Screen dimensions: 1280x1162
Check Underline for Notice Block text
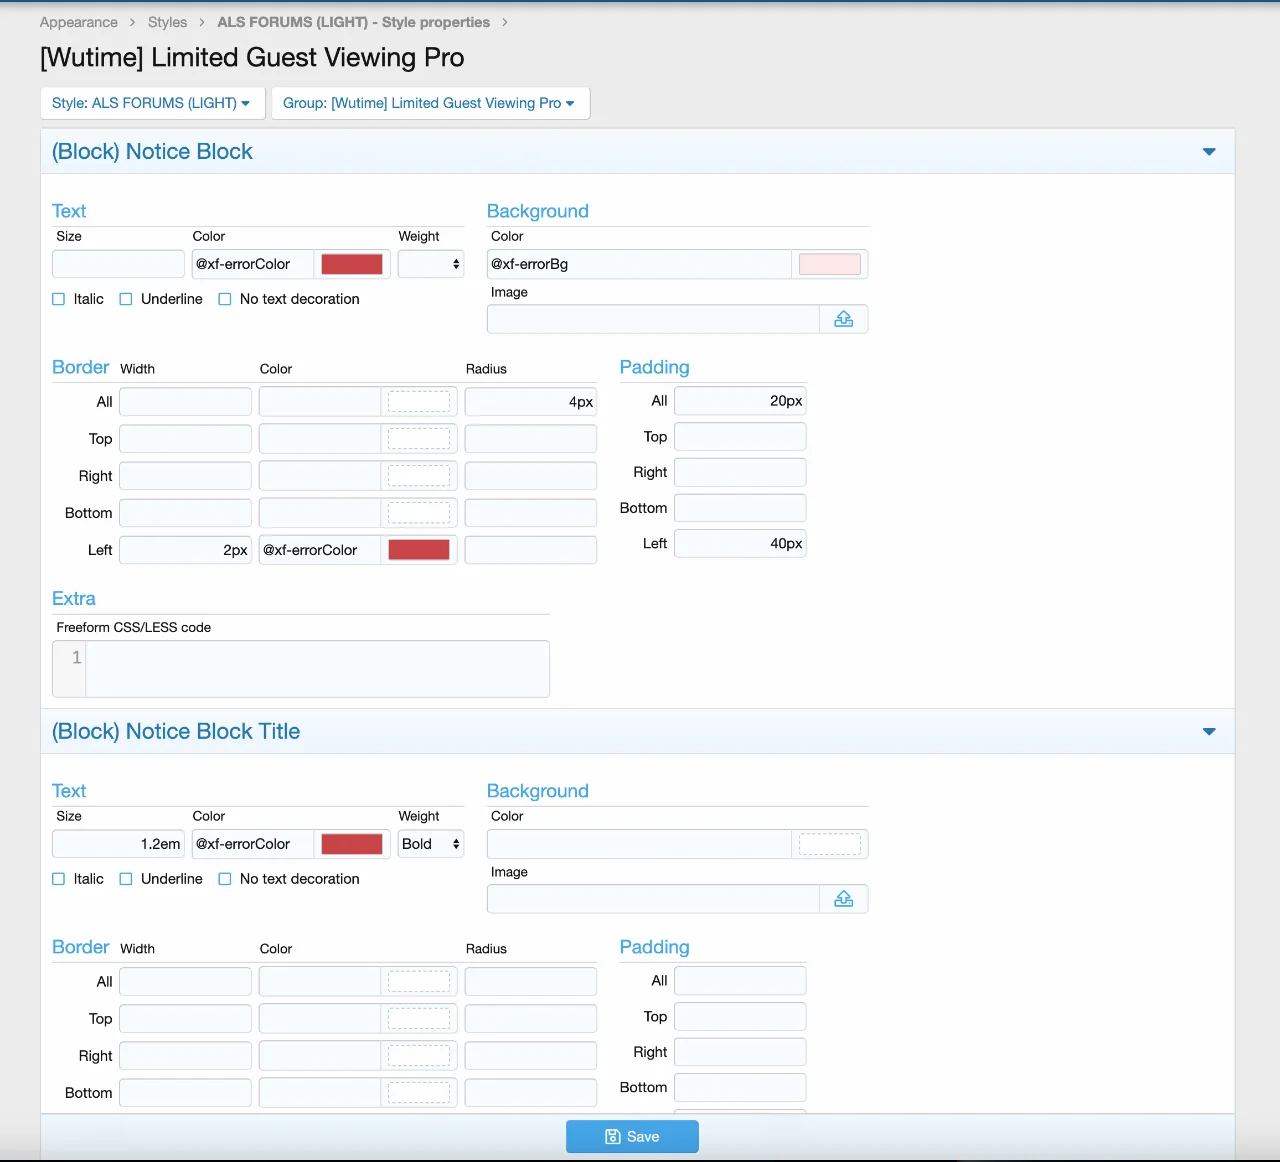point(126,299)
